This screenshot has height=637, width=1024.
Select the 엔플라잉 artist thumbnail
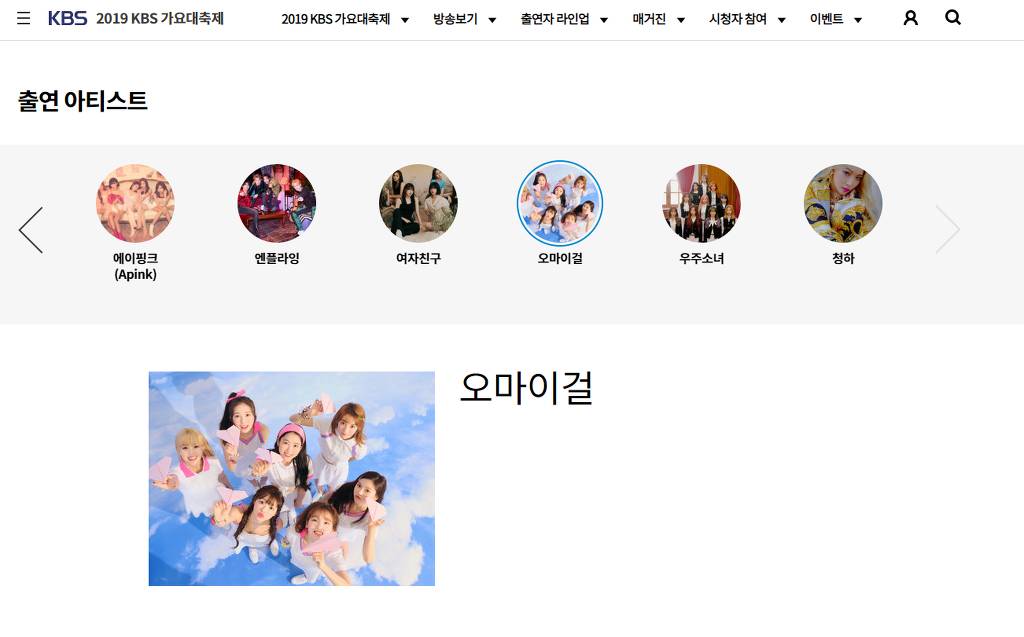pyautogui.click(x=277, y=203)
